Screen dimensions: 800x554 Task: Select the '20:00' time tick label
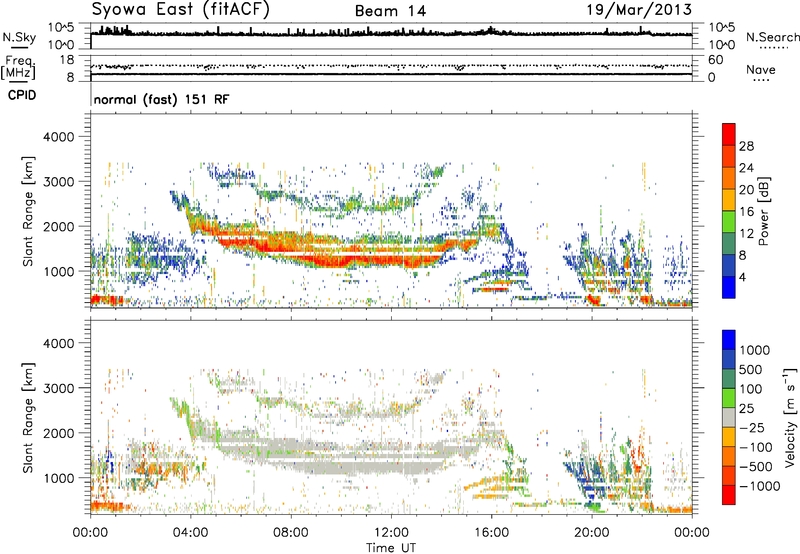click(x=592, y=533)
